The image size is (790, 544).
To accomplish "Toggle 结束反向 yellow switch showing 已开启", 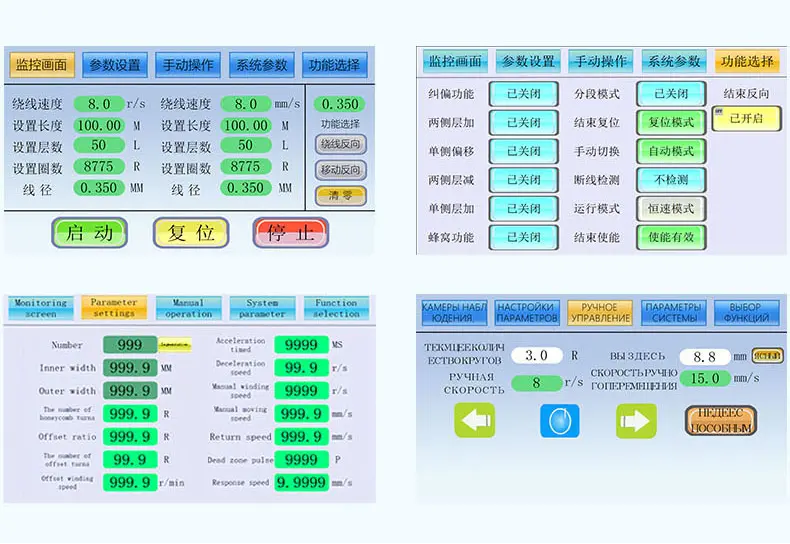I will coord(746,119).
